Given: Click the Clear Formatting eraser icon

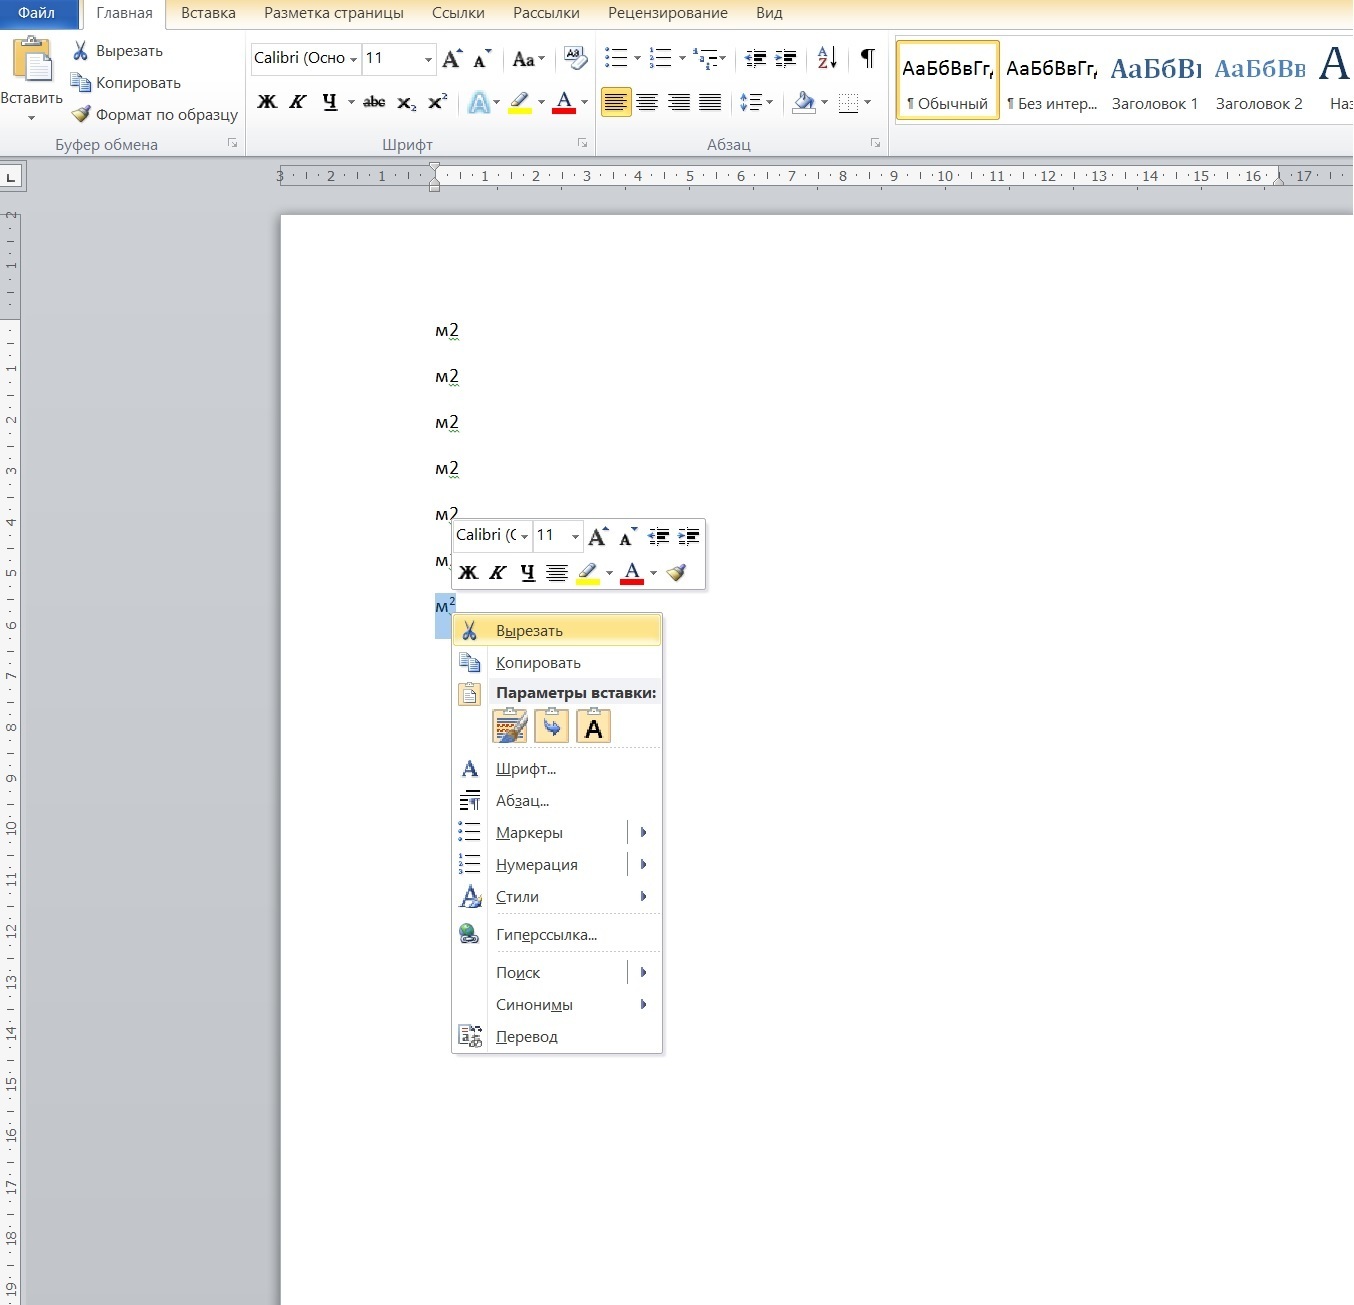Looking at the screenshot, I should point(575,58).
